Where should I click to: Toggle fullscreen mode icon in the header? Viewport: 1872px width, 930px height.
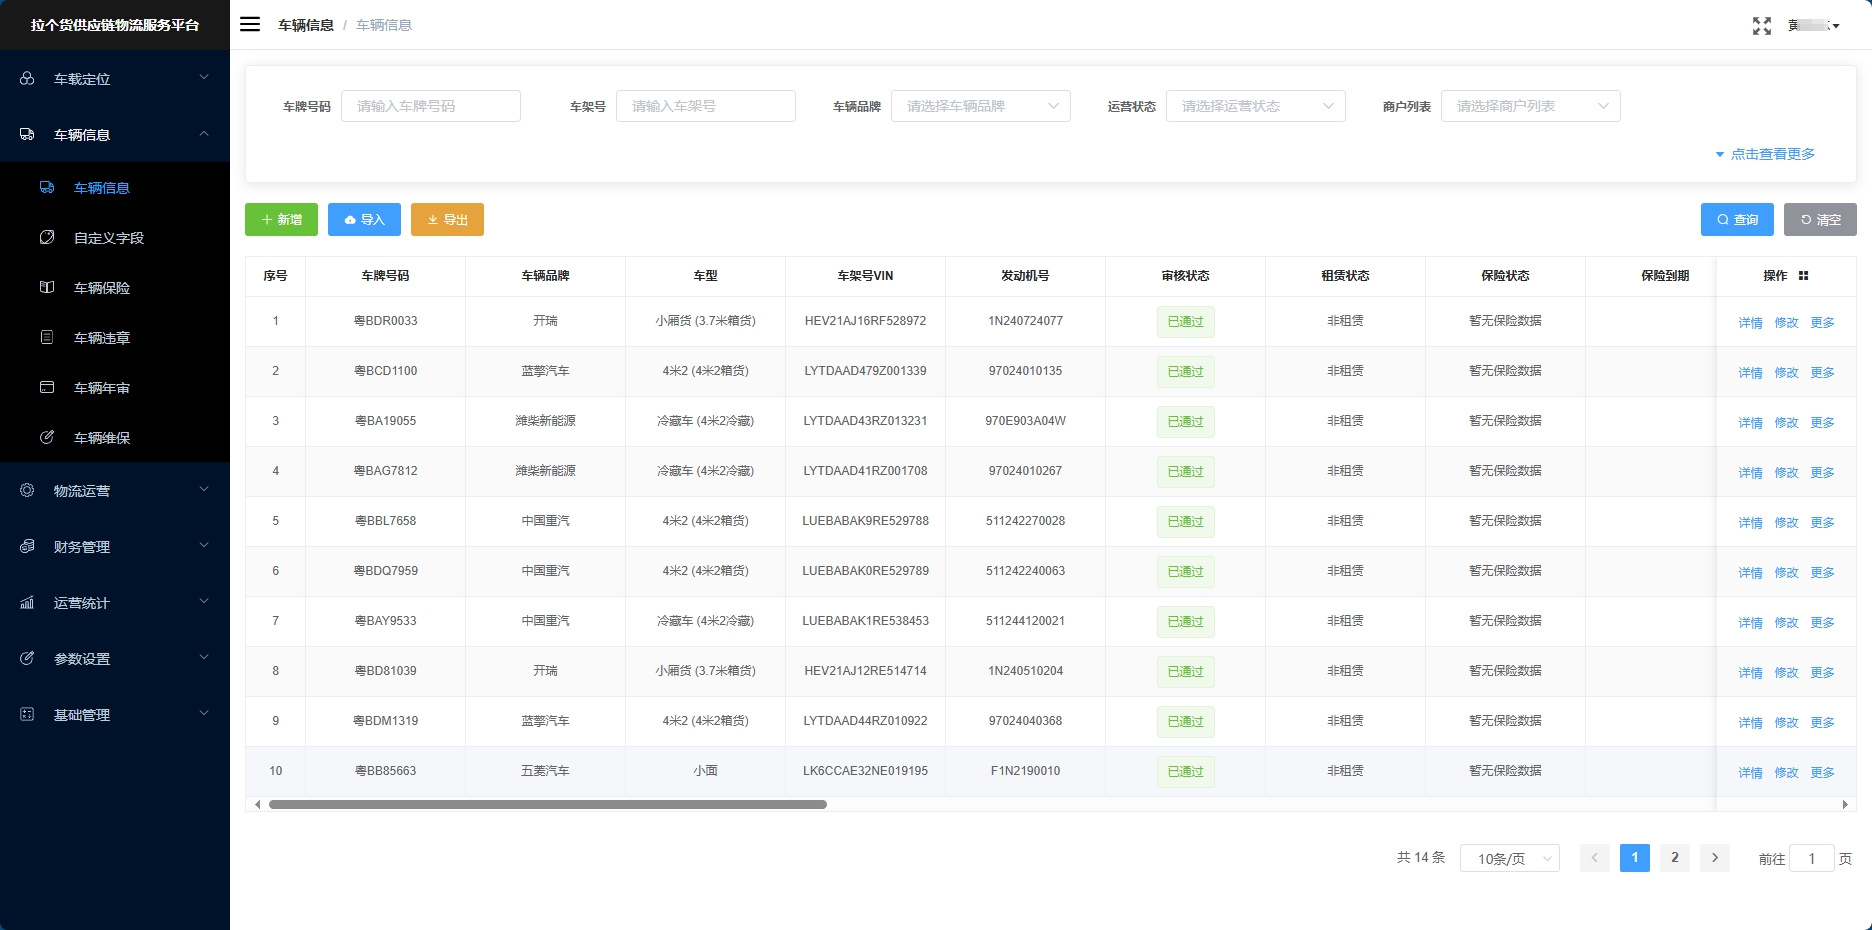(1761, 26)
